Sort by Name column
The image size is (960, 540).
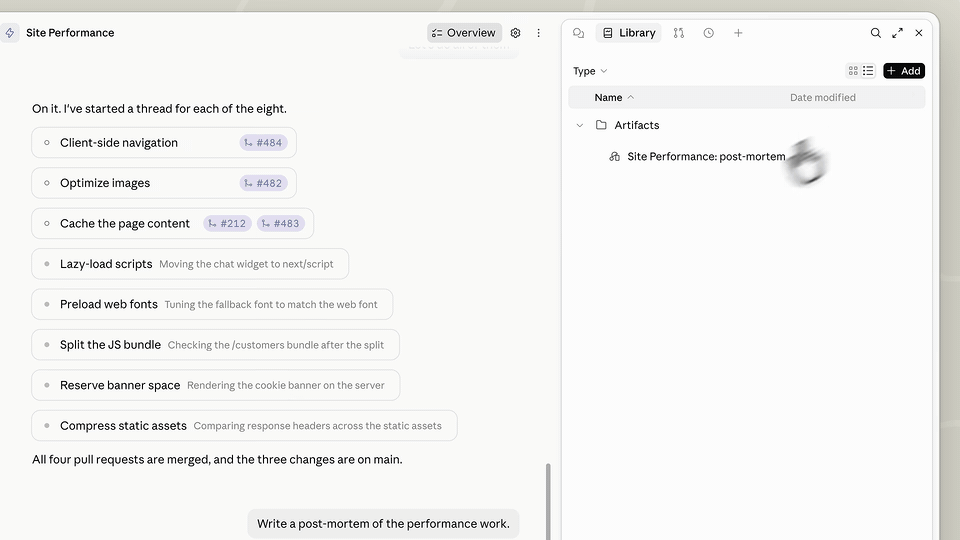coord(614,97)
